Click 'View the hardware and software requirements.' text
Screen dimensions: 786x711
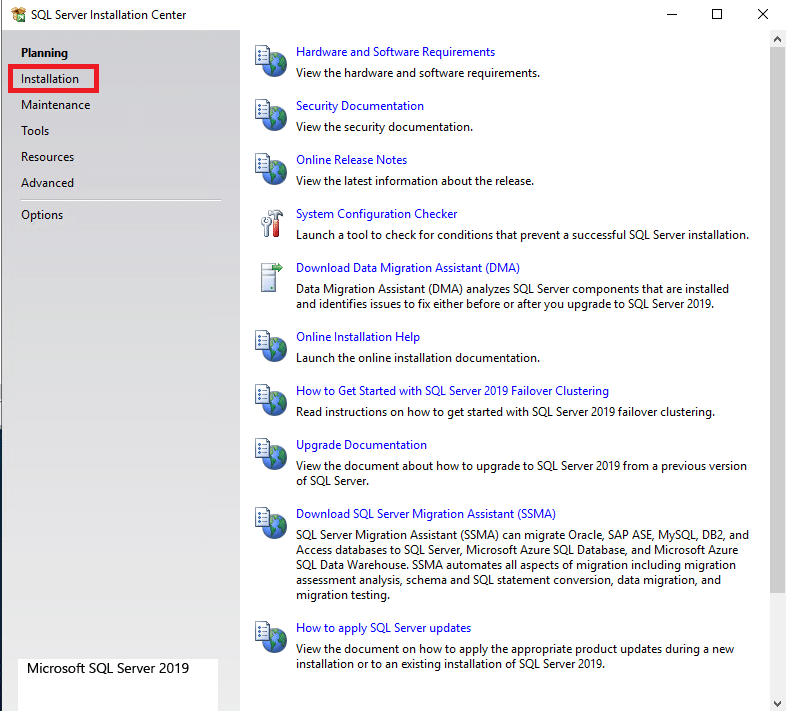(x=418, y=73)
